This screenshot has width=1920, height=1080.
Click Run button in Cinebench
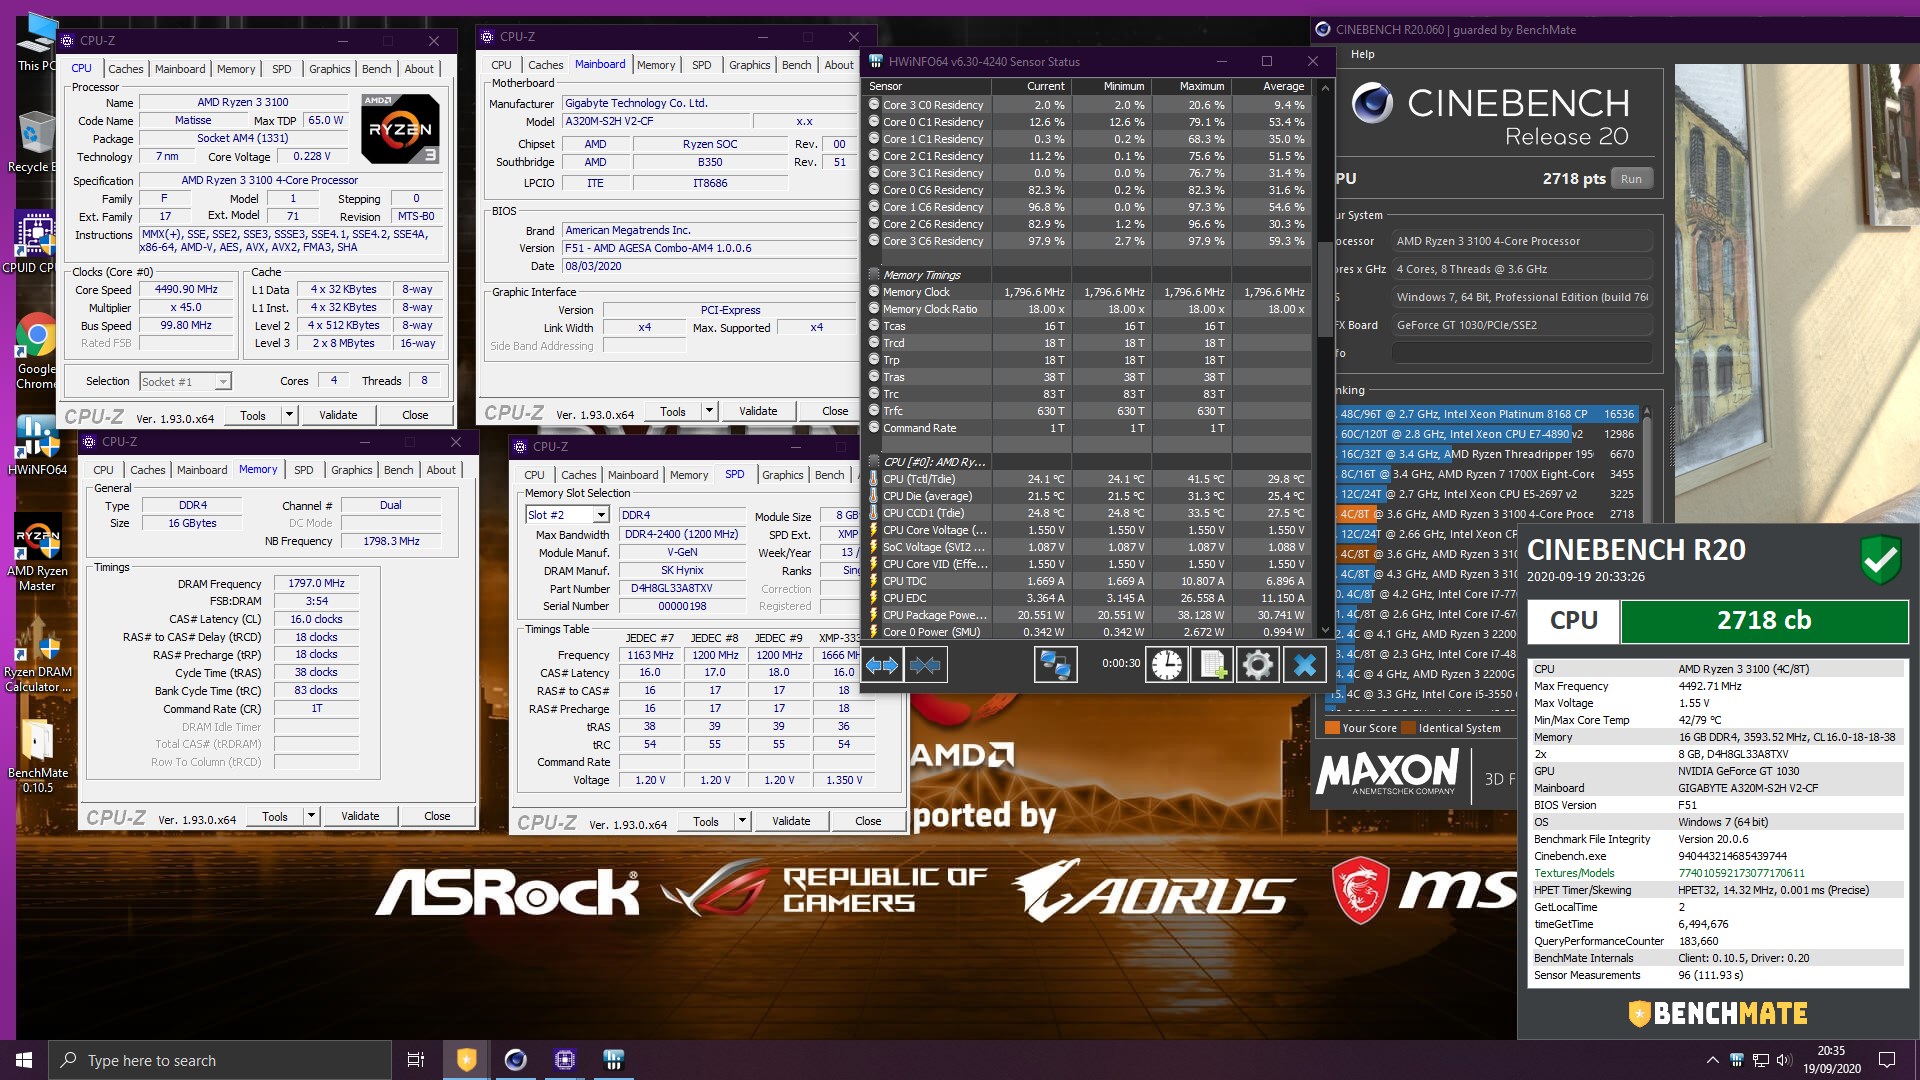[x=1631, y=179]
